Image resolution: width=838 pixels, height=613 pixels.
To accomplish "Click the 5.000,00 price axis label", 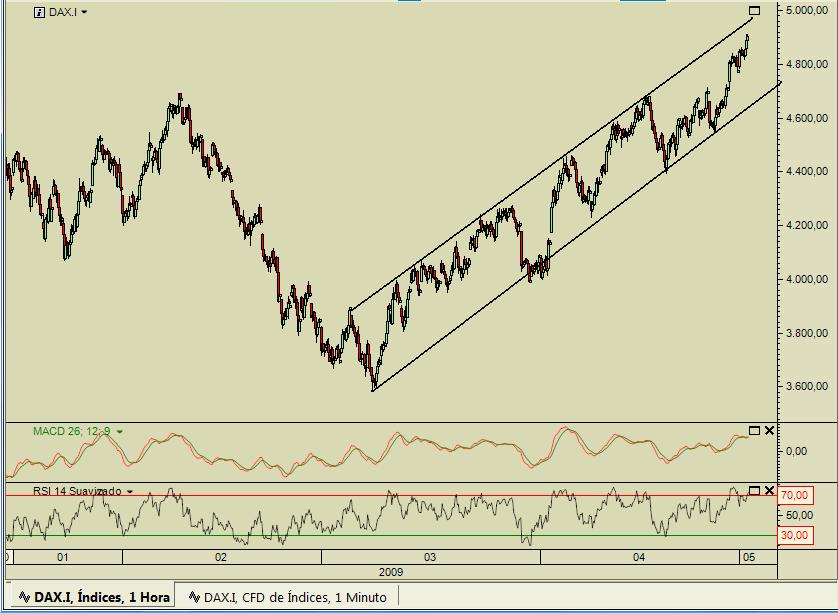I will pyautogui.click(x=806, y=10).
